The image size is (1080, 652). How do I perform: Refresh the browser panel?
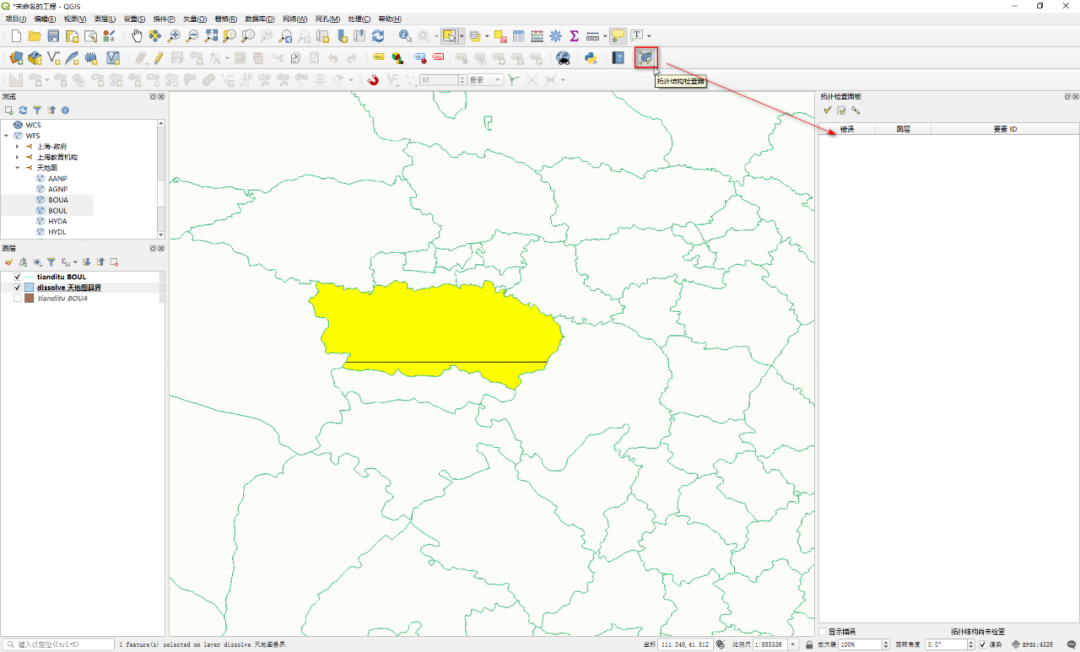[23, 110]
